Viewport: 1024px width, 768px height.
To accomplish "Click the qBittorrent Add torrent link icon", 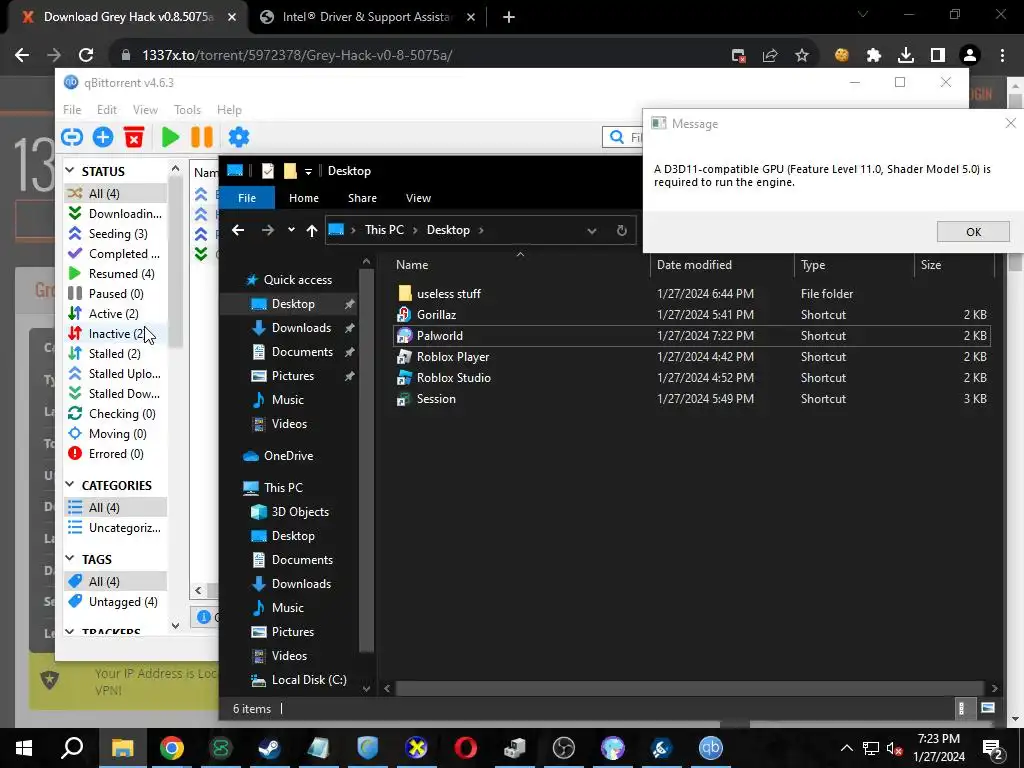I will pyautogui.click(x=72, y=137).
